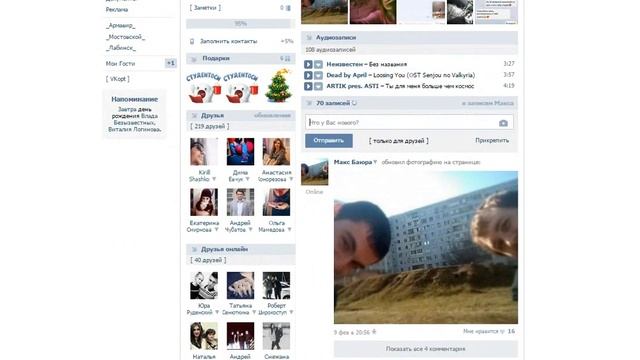Click the phone icon next to Заполнить контакты

[192, 41]
